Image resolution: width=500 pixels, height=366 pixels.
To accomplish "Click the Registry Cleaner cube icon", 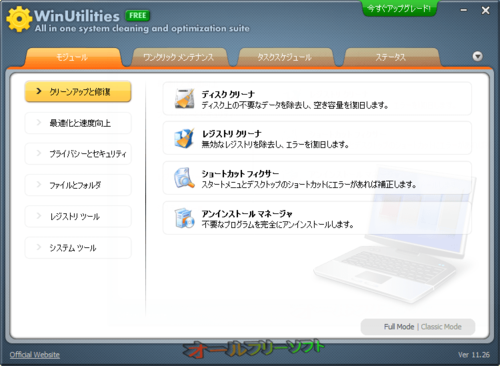I will [184, 138].
